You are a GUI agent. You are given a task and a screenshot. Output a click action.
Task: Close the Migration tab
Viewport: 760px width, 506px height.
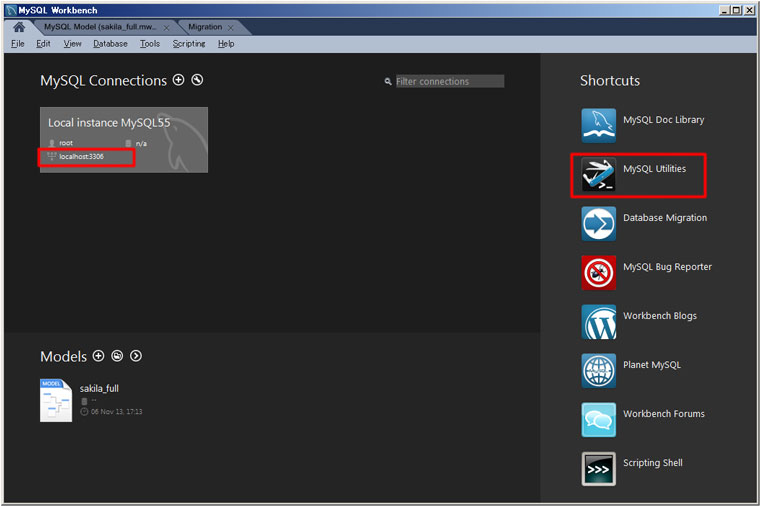pos(231,28)
